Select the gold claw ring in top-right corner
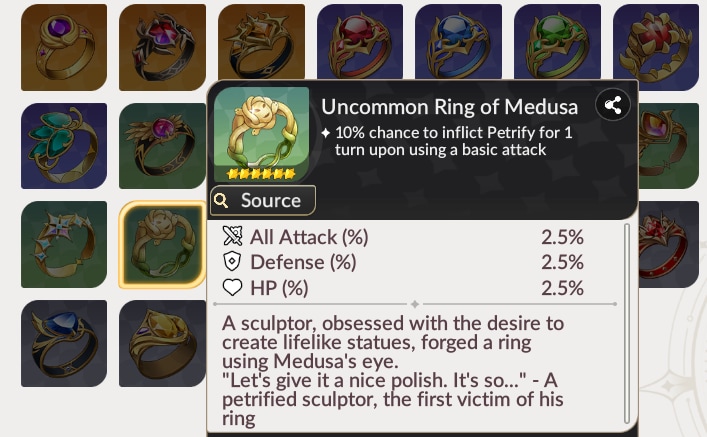This screenshot has width=707, height=437. click(x=656, y=47)
